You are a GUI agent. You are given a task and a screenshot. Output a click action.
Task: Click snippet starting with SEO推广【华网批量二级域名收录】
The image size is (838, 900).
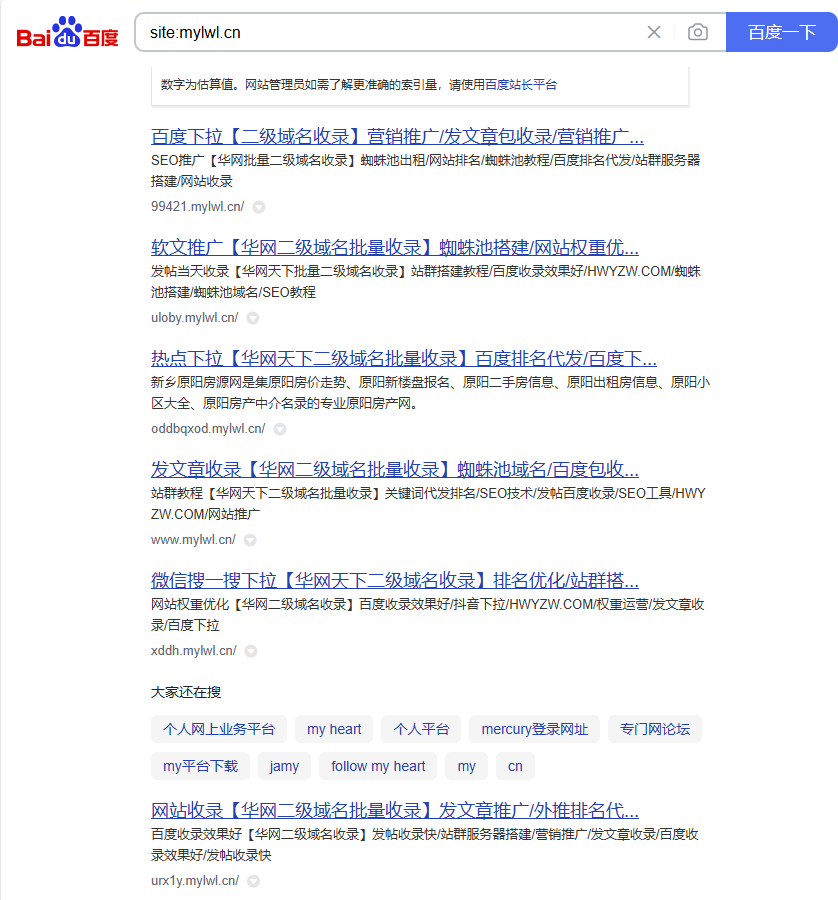click(x=425, y=170)
